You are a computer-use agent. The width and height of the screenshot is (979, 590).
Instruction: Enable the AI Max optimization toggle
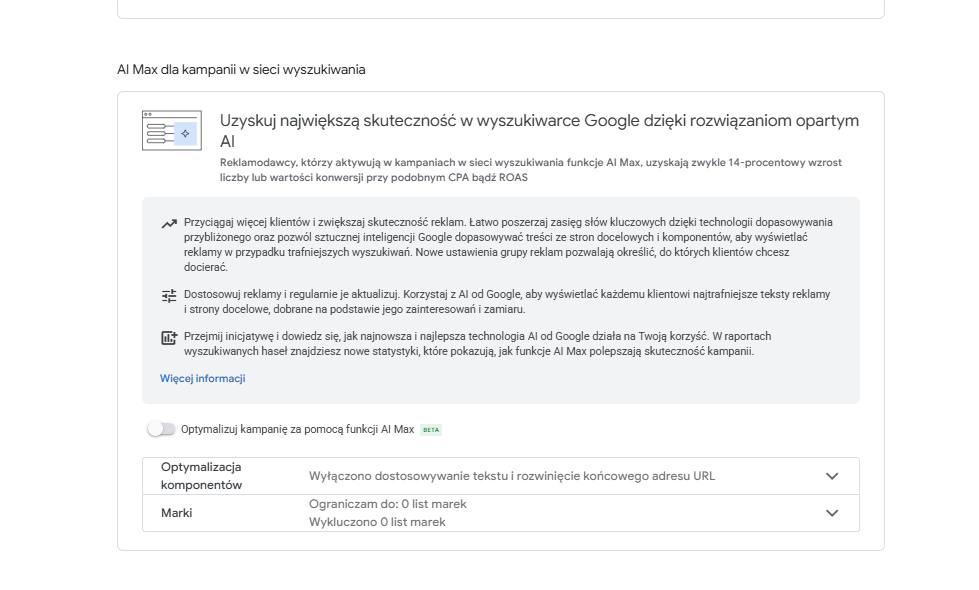tap(160, 429)
